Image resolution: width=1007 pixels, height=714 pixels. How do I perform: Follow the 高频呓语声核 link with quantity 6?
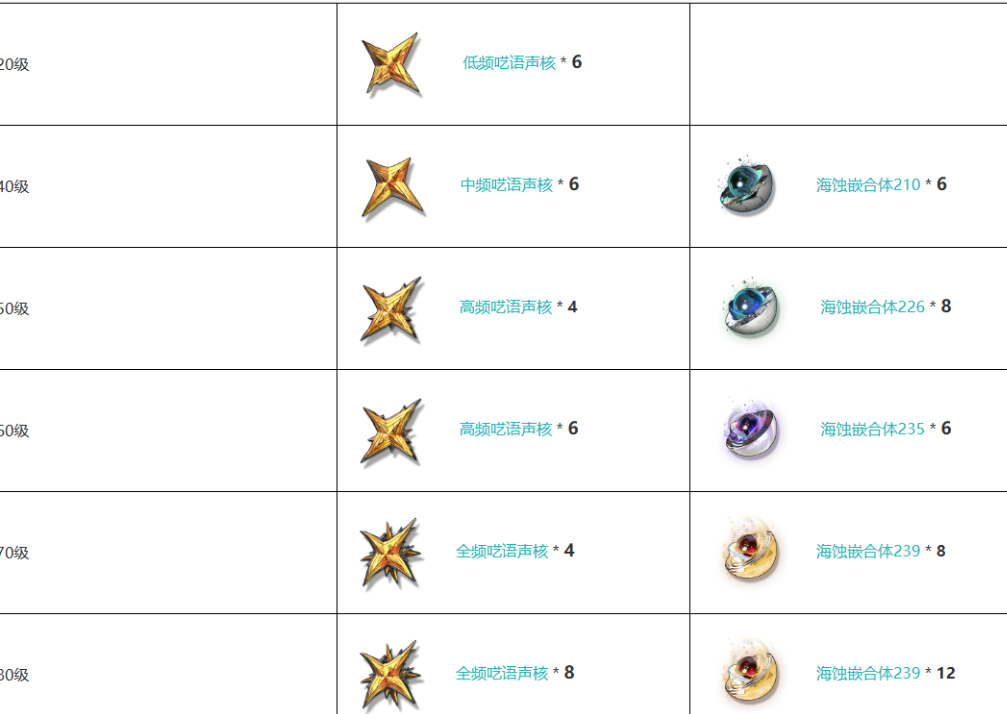tap(505, 429)
